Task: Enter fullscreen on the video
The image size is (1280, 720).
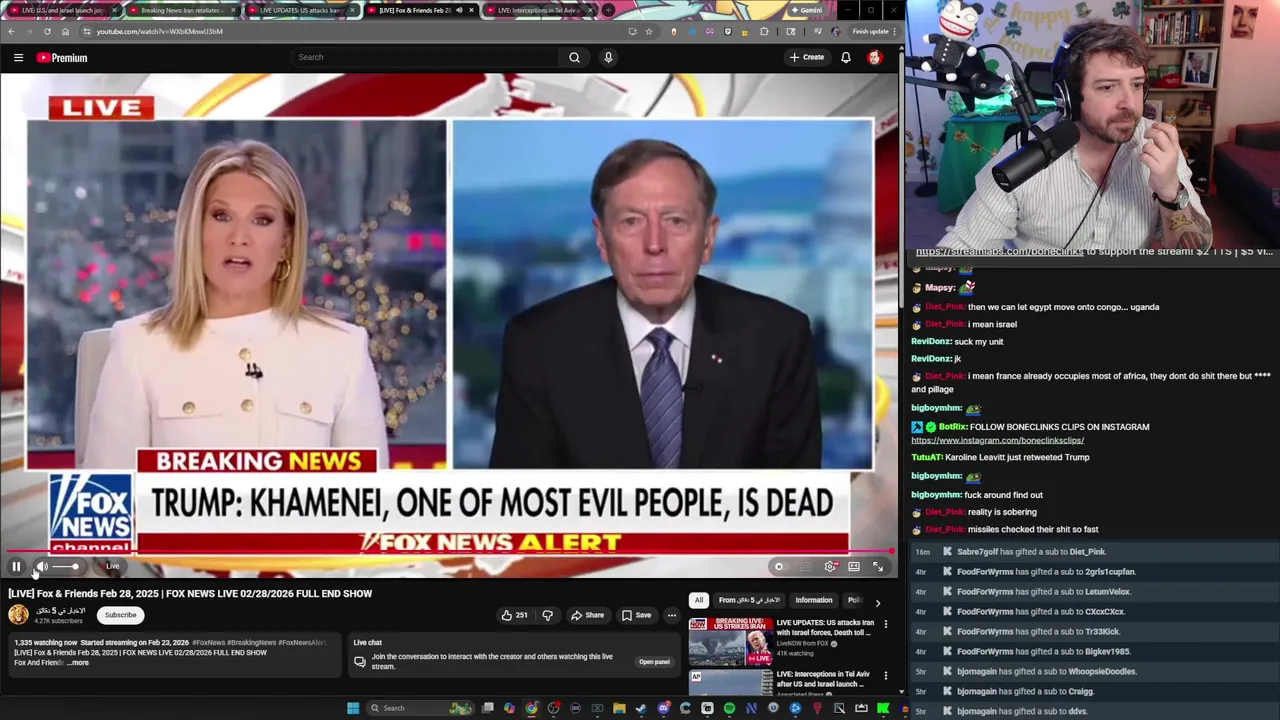Action: (x=878, y=567)
